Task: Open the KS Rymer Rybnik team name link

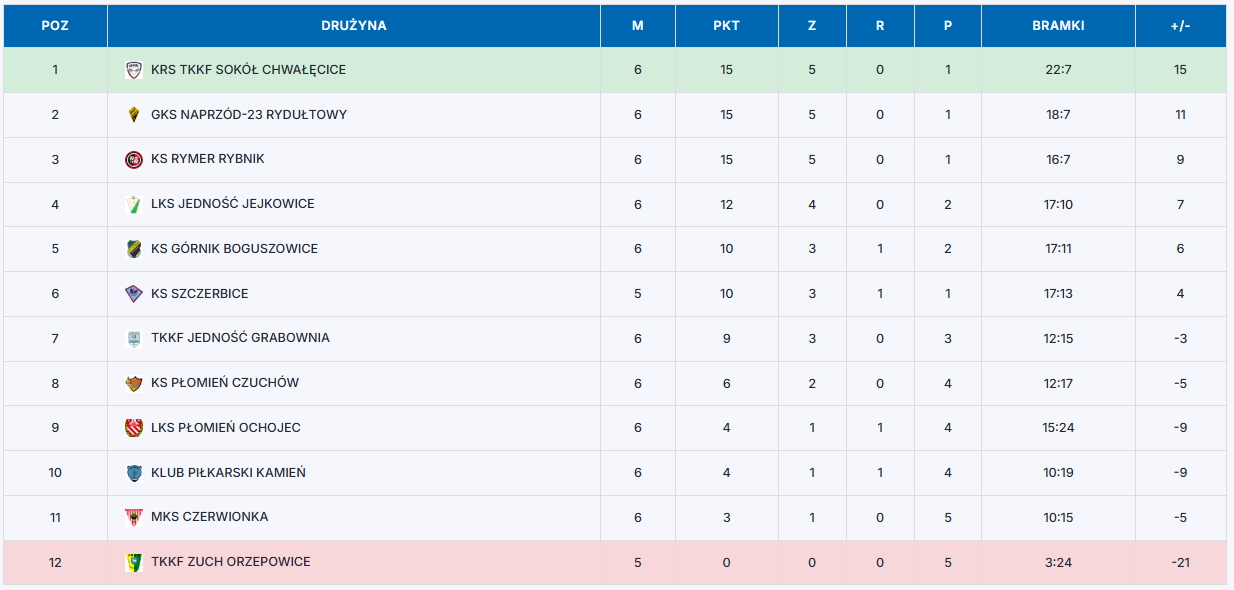Action: [x=208, y=159]
